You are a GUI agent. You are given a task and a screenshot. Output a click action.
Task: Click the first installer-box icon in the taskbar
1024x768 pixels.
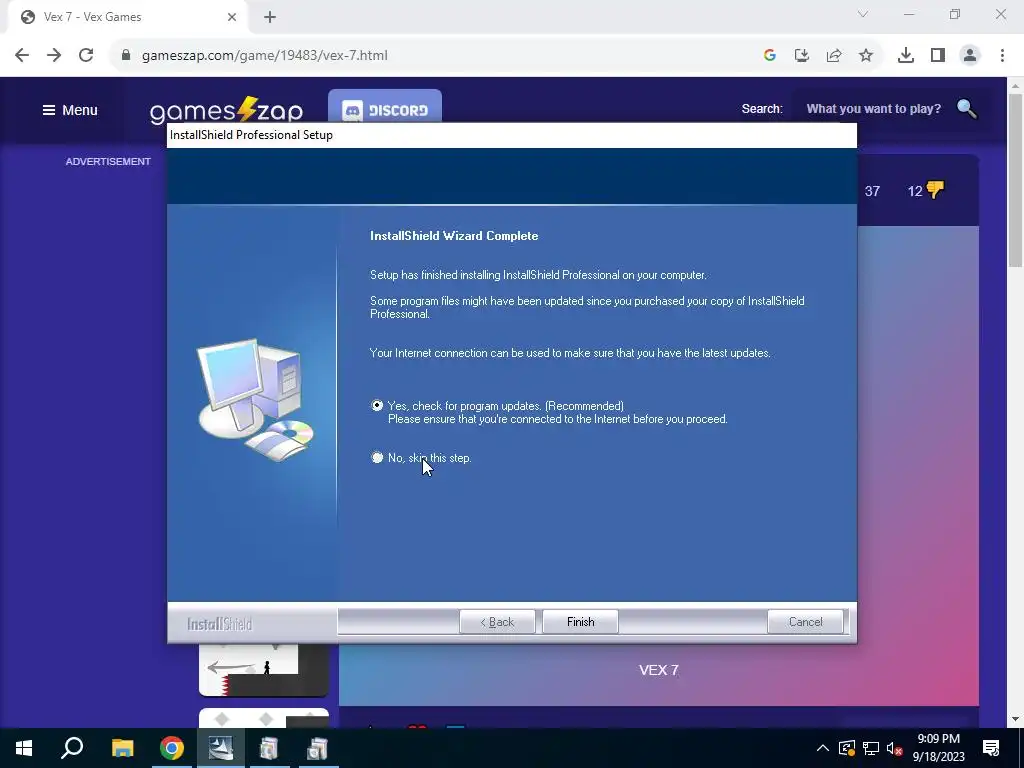[x=269, y=748]
